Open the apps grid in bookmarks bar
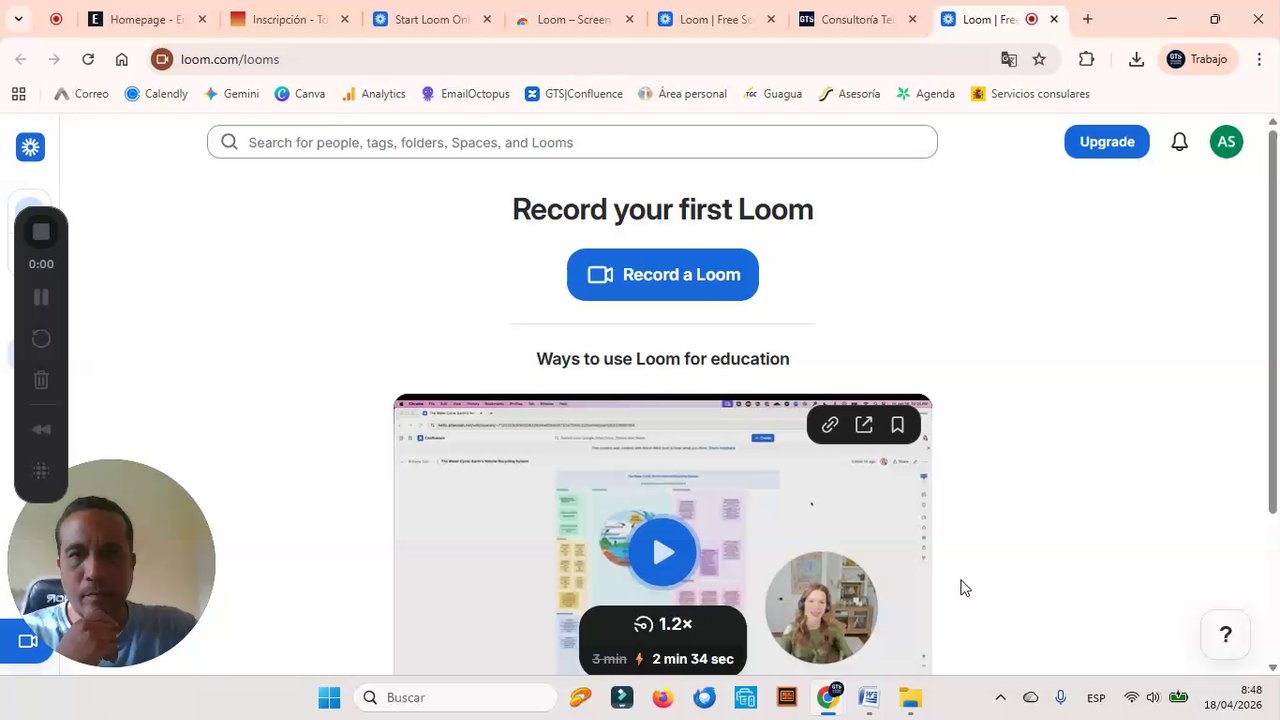 (x=18, y=94)
